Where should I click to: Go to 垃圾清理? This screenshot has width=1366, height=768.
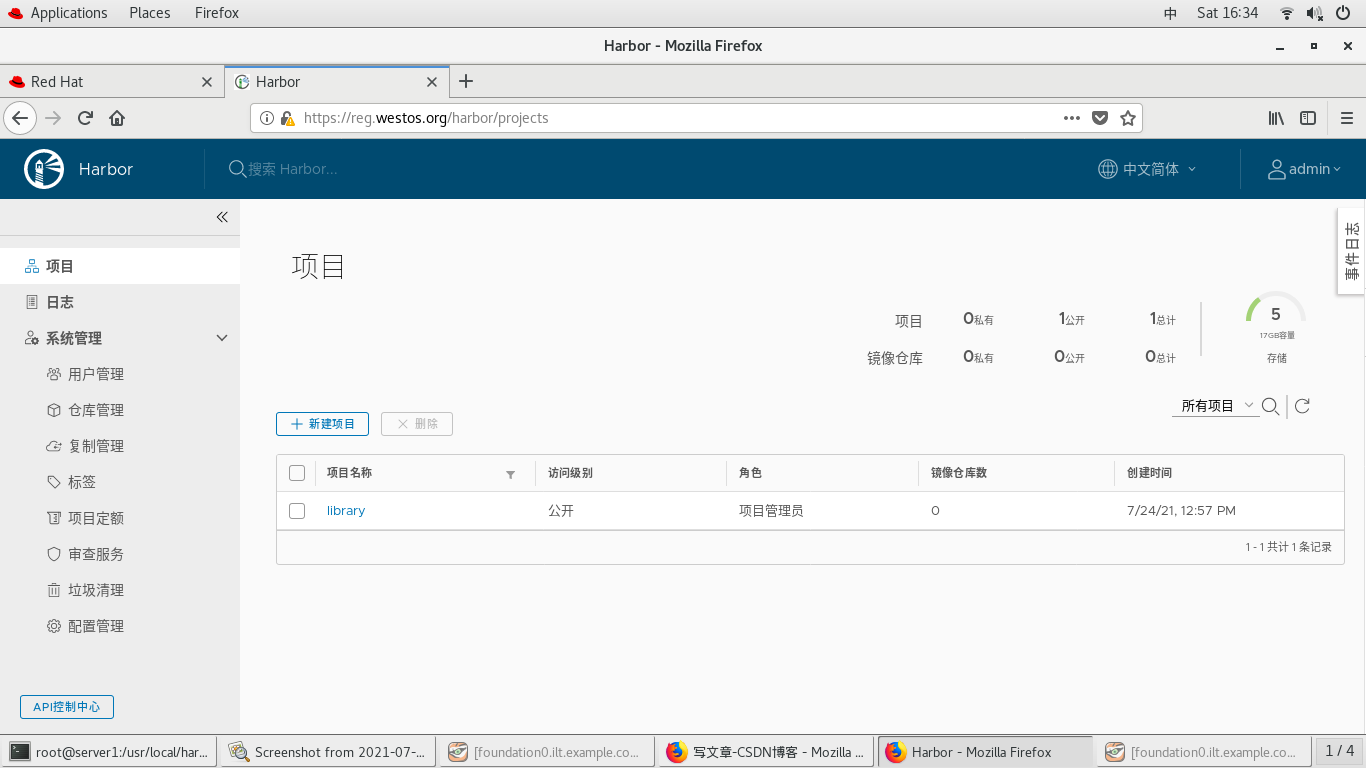tap(96, 590)
